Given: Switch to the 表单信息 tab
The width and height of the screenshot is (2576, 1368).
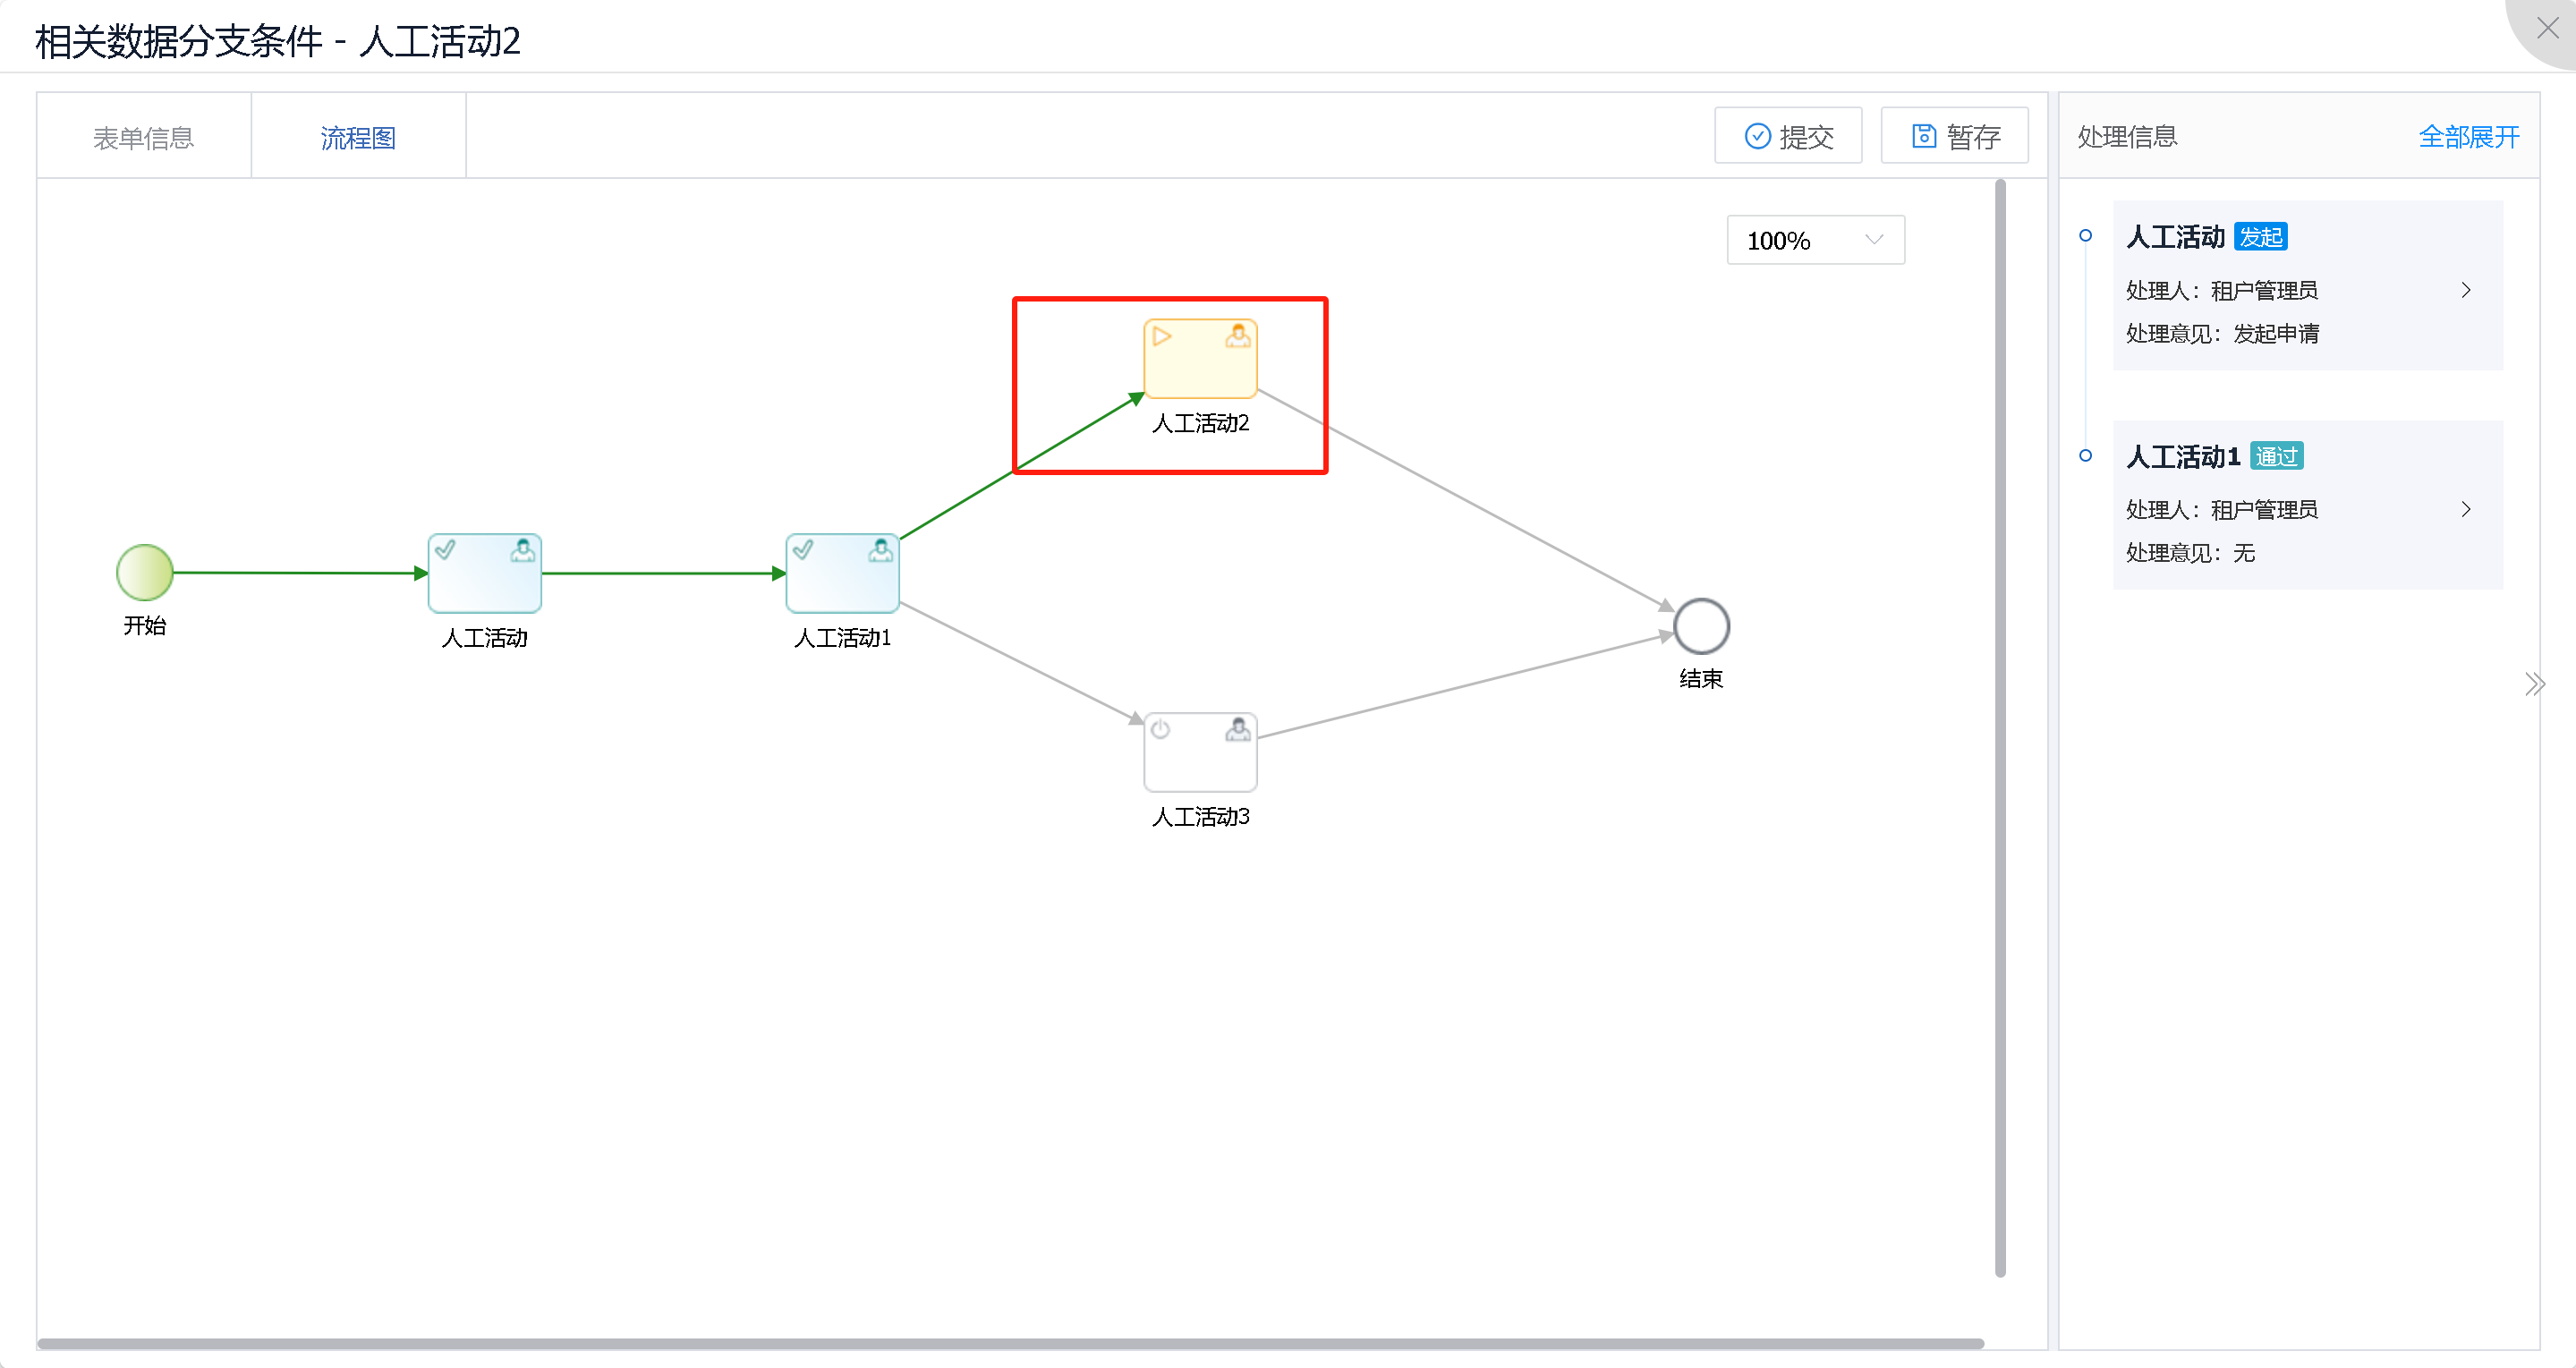Looking at the screenshot, I should tap(143, 136).
